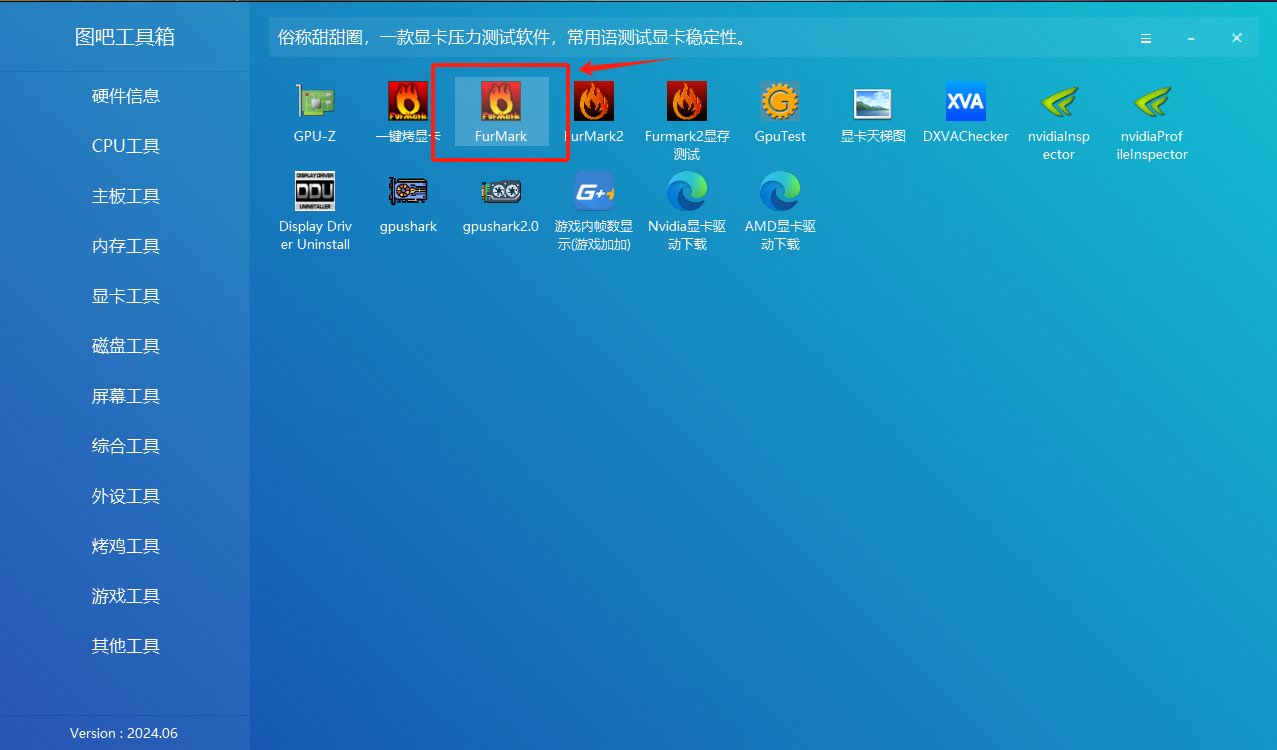The image size is (1277, 750).
Task: Open the 其他工具 category
Action: click(126, 646)
